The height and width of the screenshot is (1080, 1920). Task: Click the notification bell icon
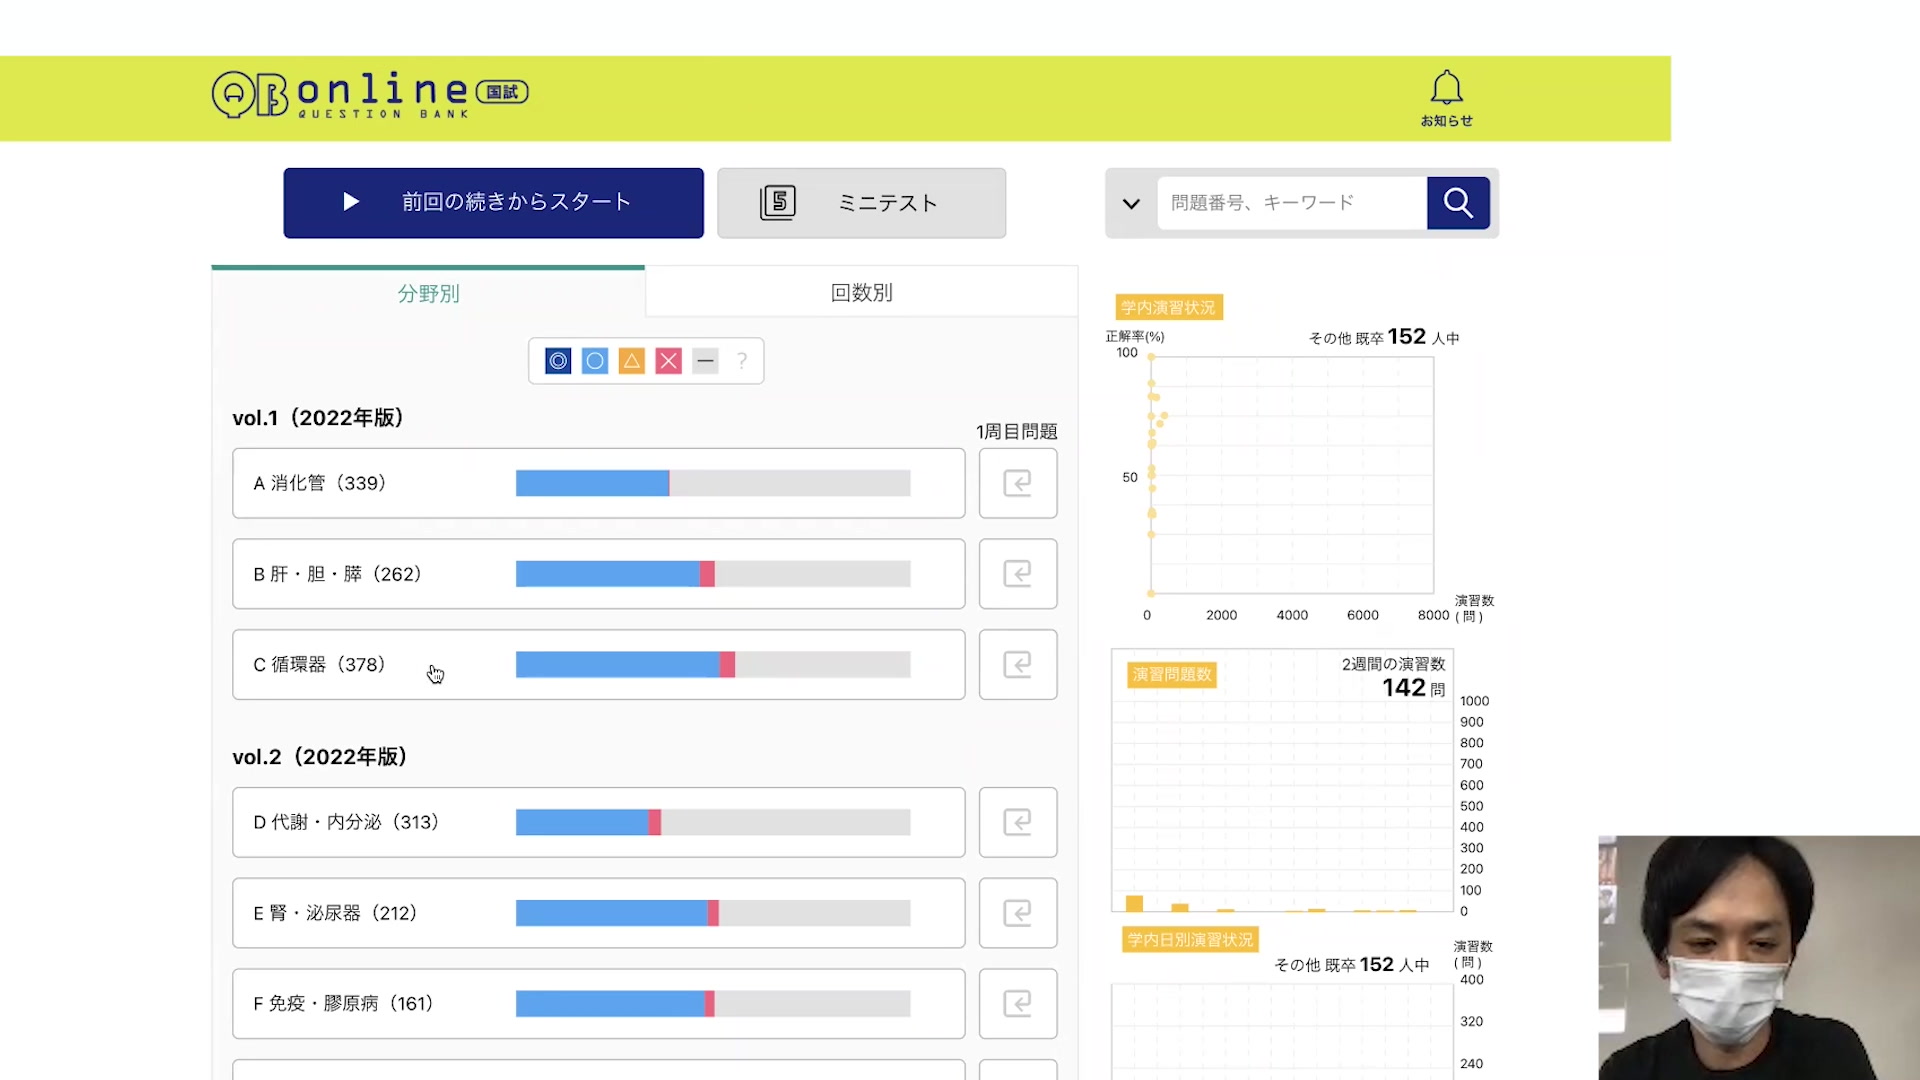tap(1446, 90)
